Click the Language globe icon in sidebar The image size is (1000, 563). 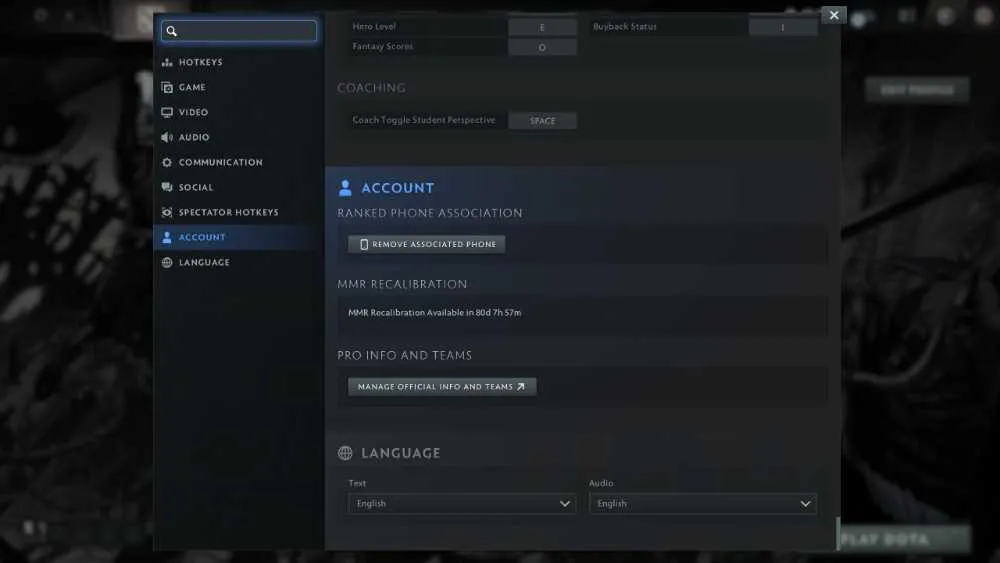pos(167,262)
